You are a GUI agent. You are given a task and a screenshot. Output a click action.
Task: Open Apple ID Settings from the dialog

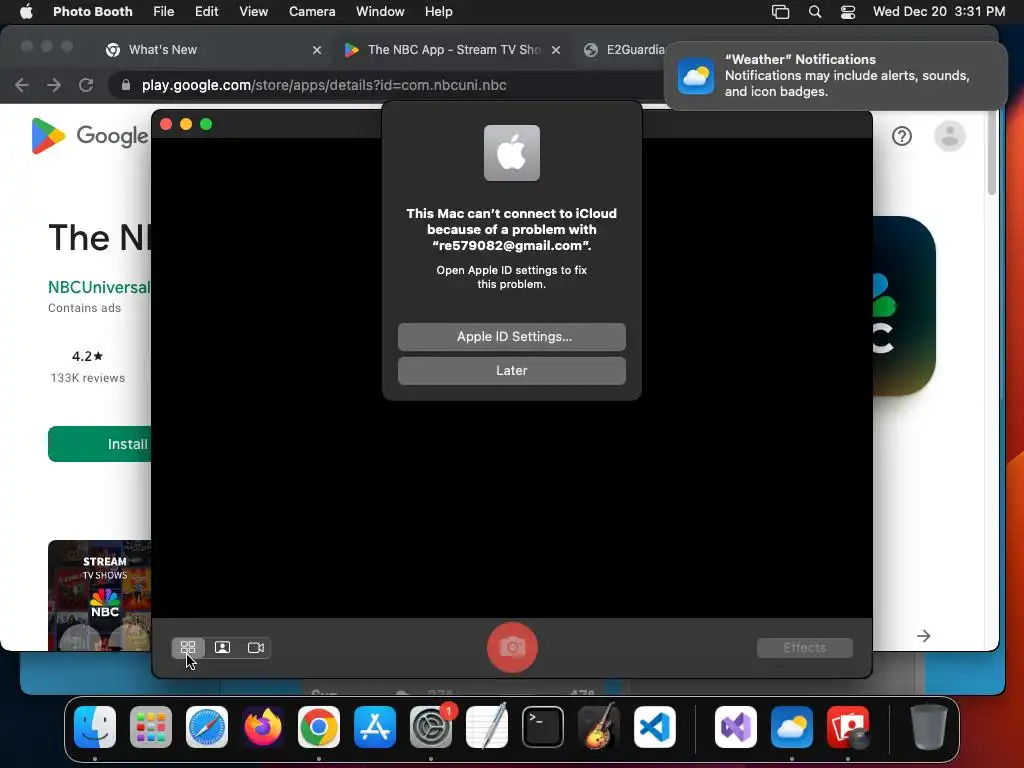512,336
